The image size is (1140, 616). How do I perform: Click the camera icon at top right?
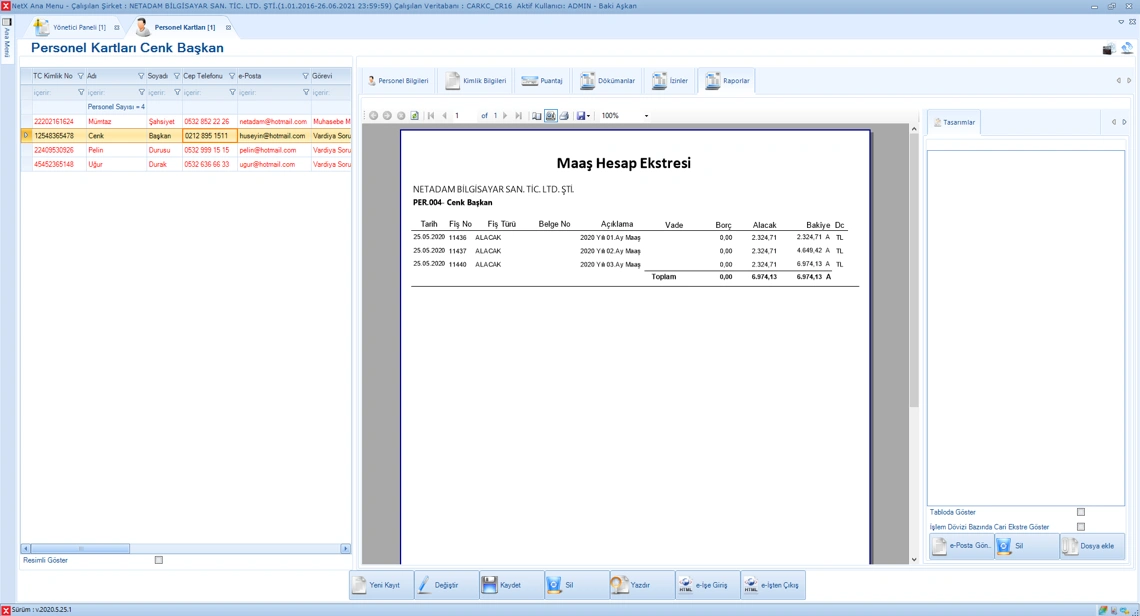(x=1108, y=49)
